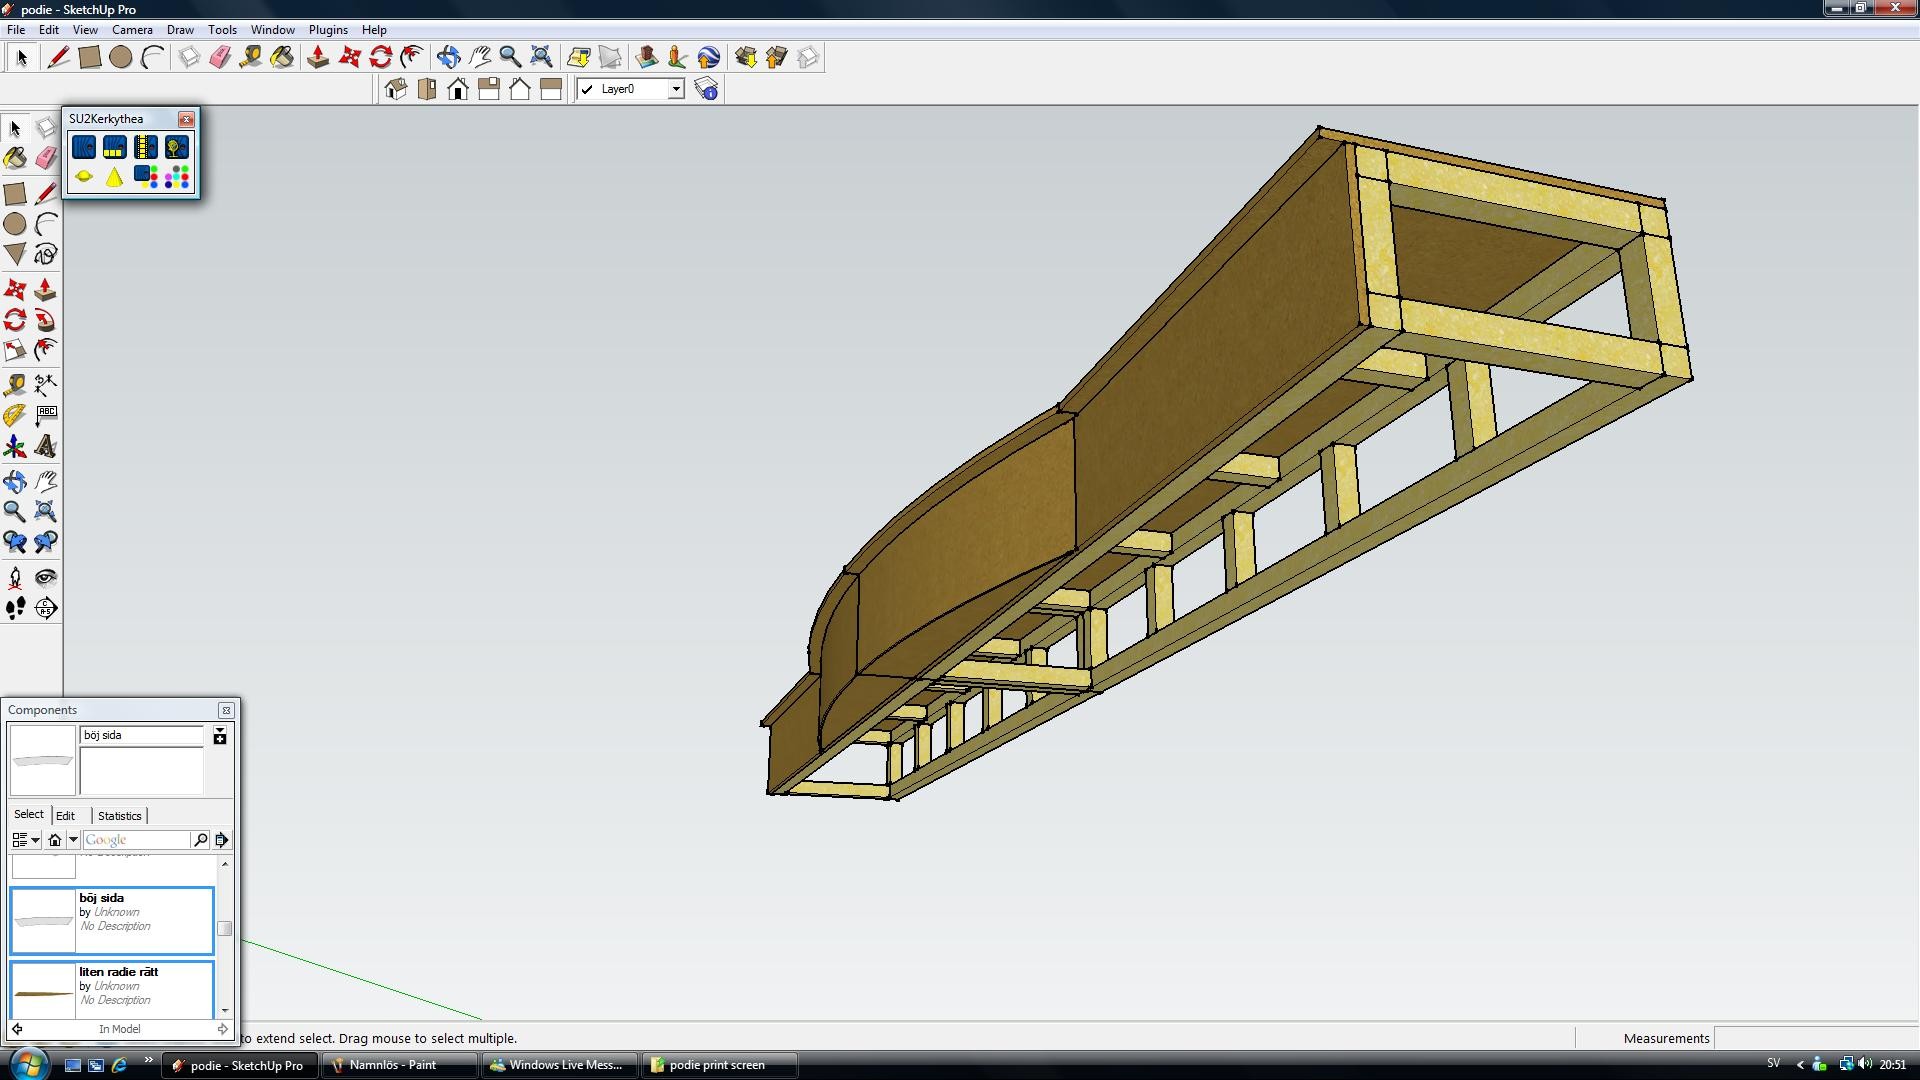Image resolution: width=1920 pixels, height=1080 pixels.
Task: Select the böj sida component
Action: point(112,920)
